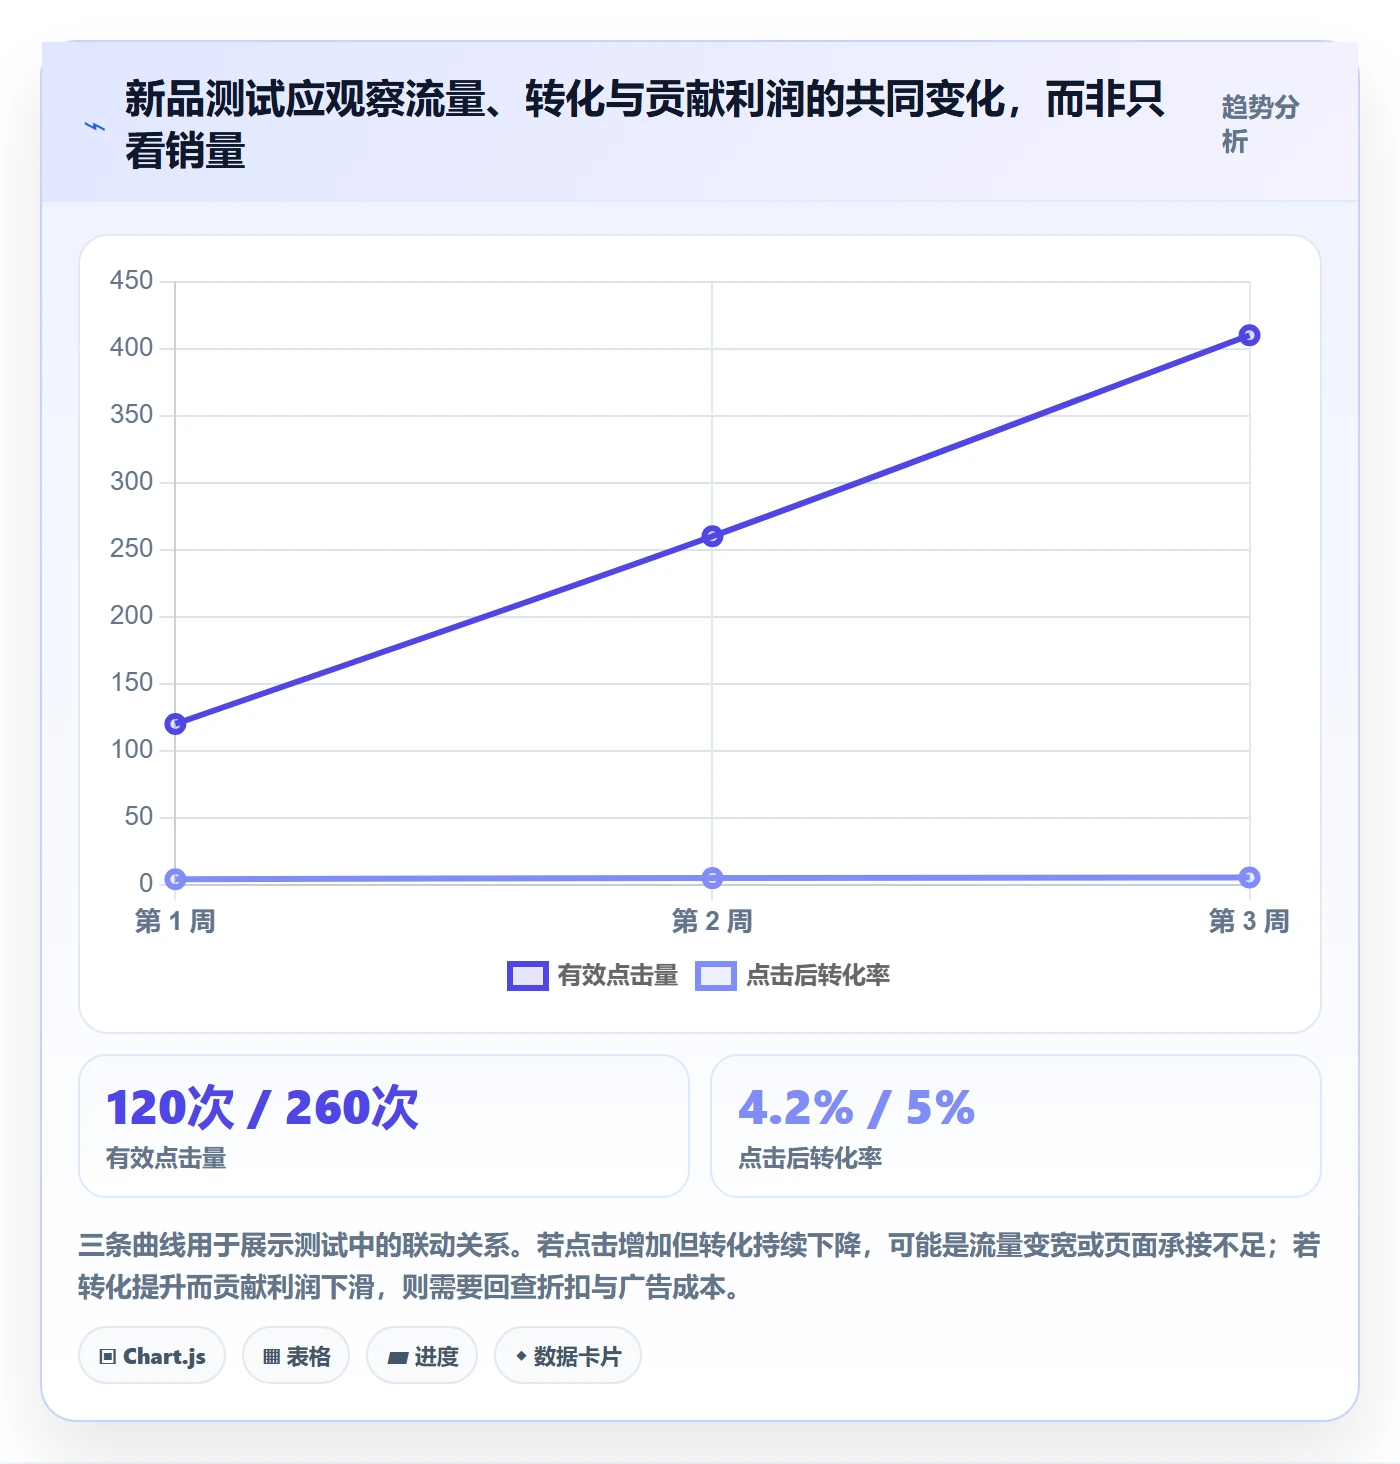
Task: Click the 表格 tag
Action: pos(296,1356)
